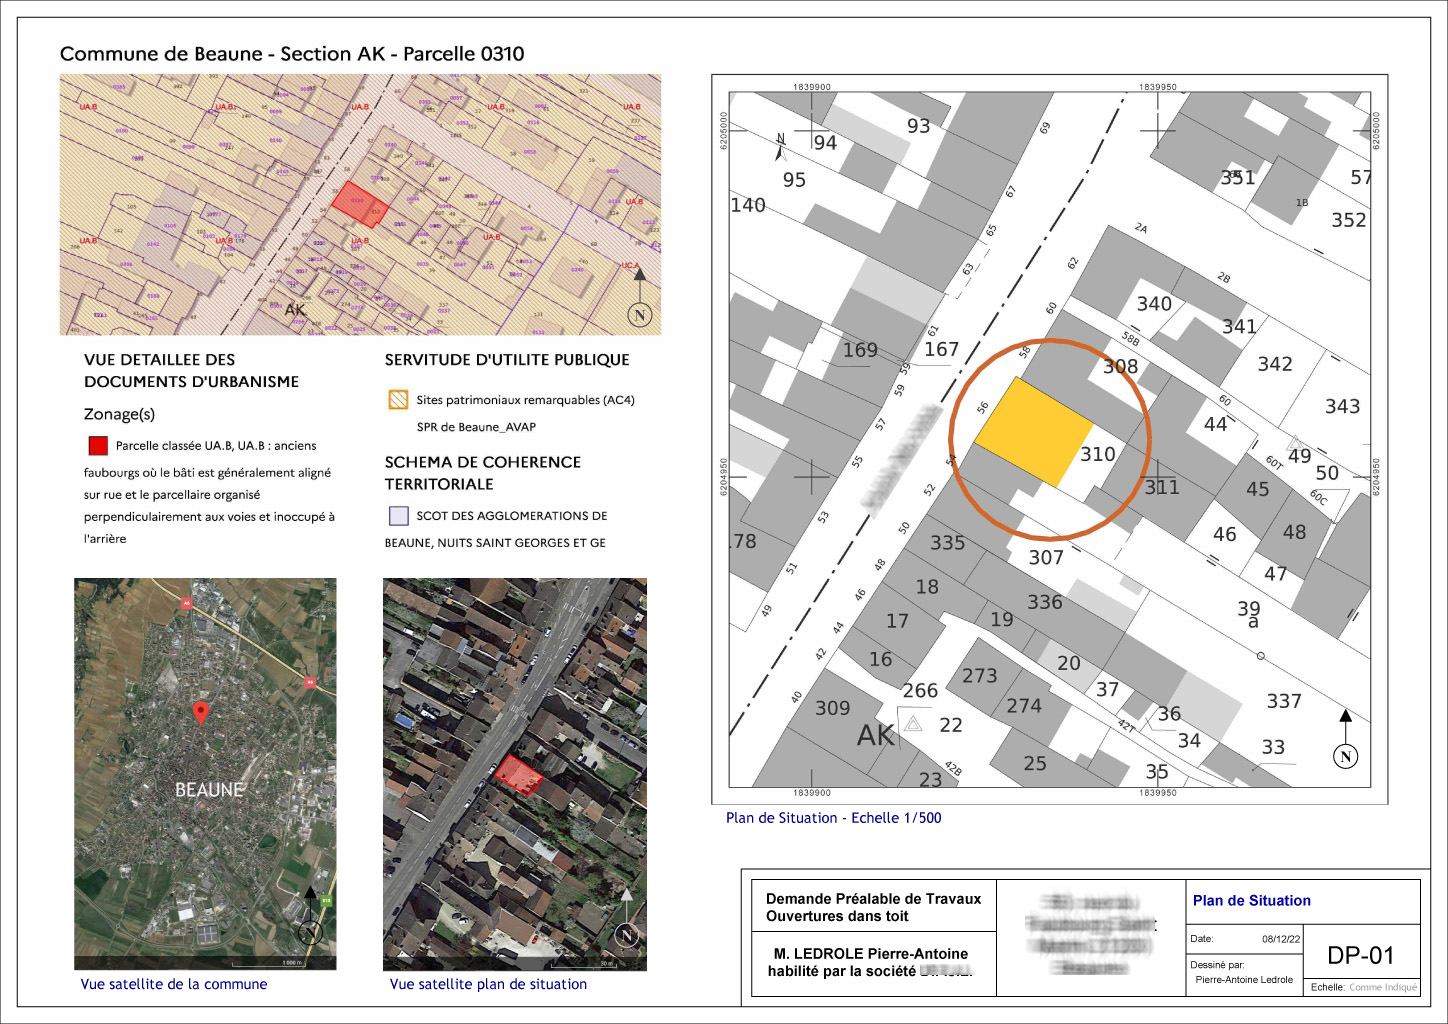This screenshot has width=1448, height=1024.
Task: Click the north compass on cadastral plan
Action: pos(1346,756)
